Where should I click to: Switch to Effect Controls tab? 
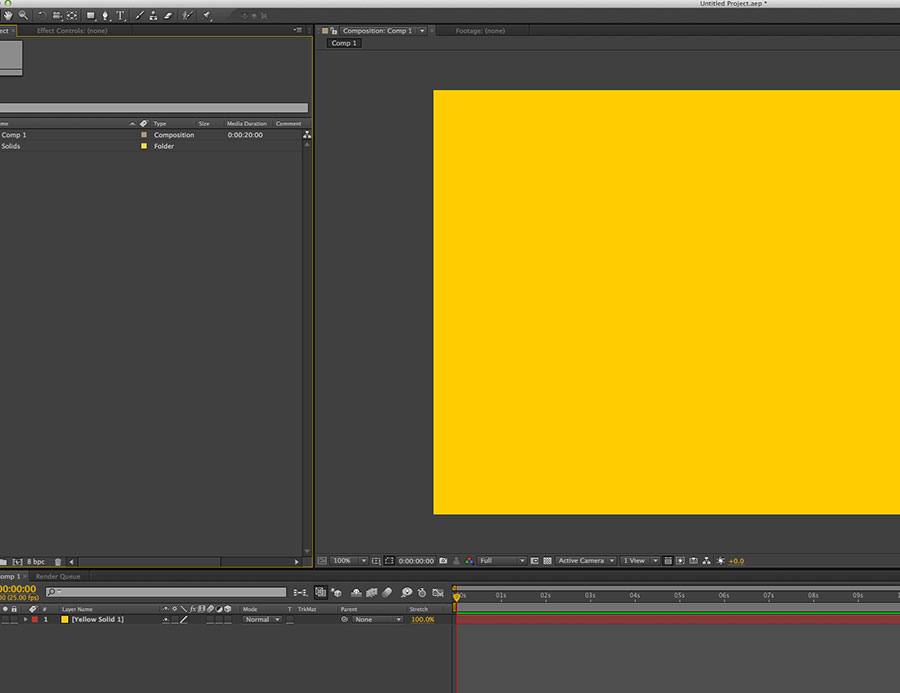[x=72, y=31]
